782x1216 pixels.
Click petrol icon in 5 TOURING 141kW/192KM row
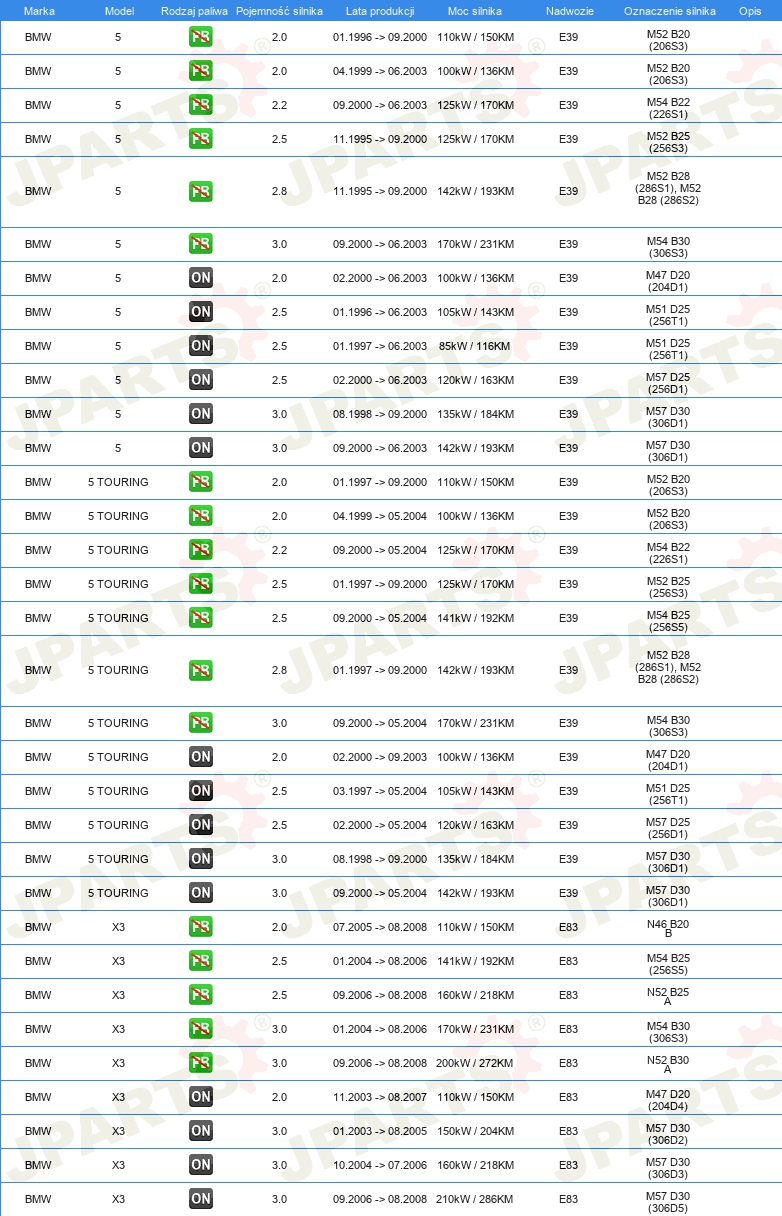coord(201,618)
